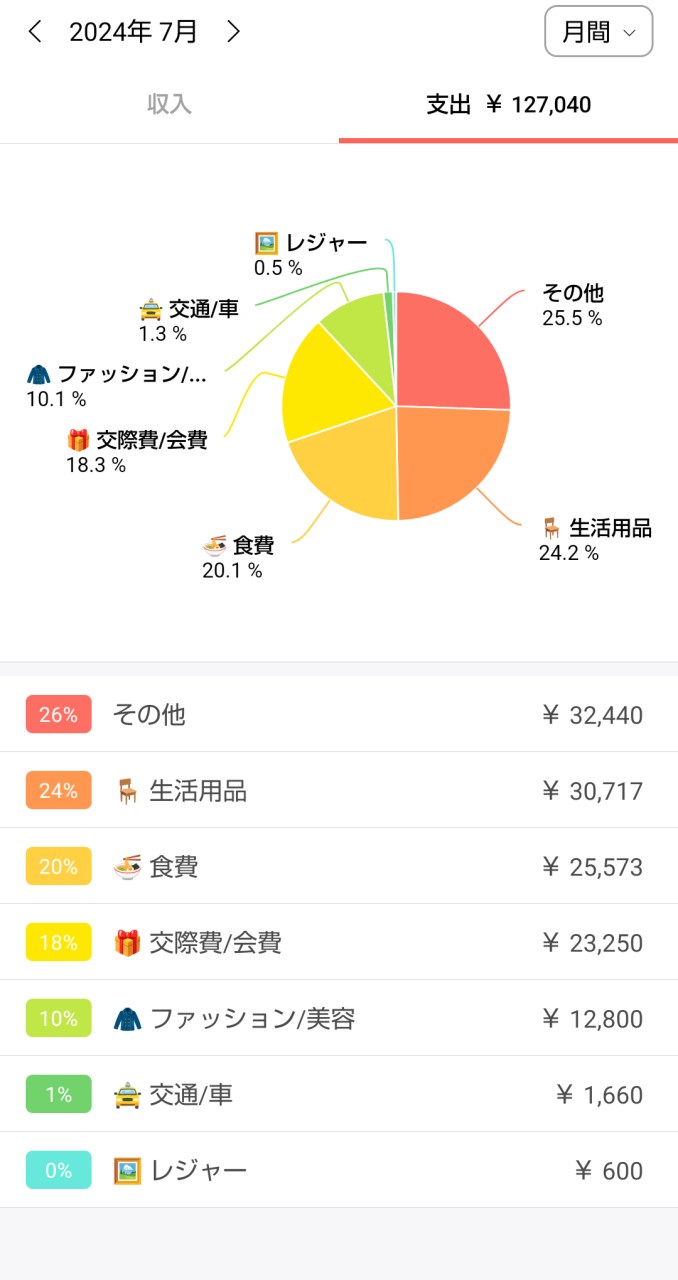Click the orange 24% percentage badge
Screen dimensions: 678x1280
(59, 791)
